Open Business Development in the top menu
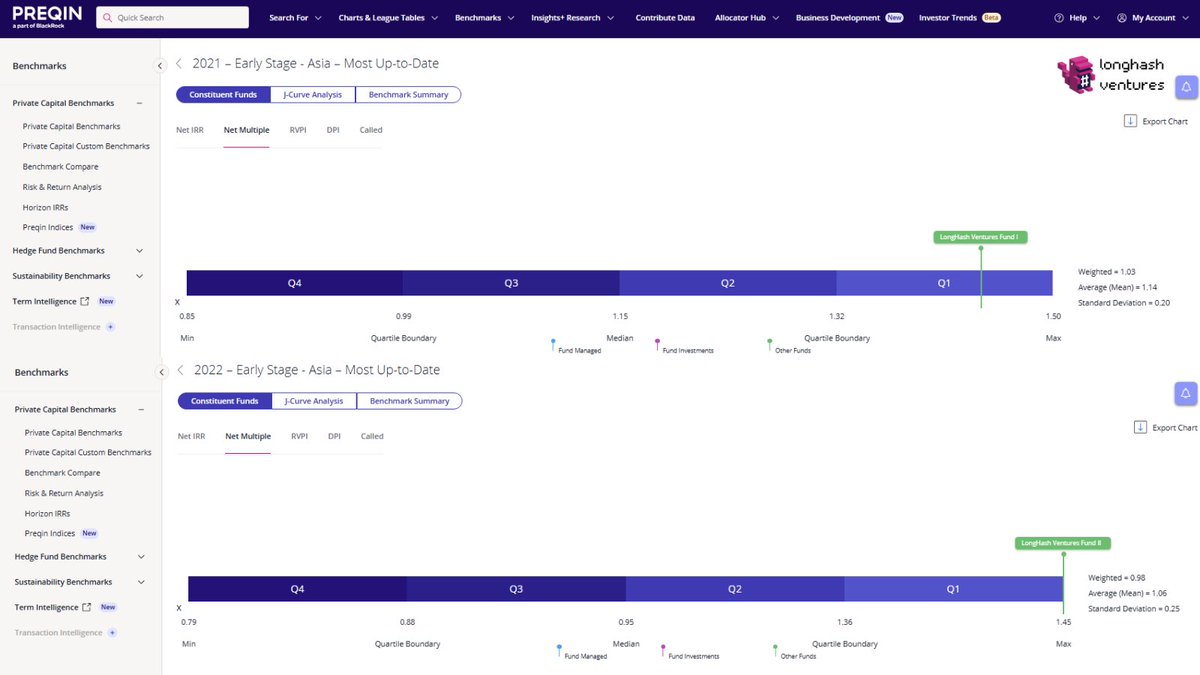1200x675 pixels. coord(849,18)
